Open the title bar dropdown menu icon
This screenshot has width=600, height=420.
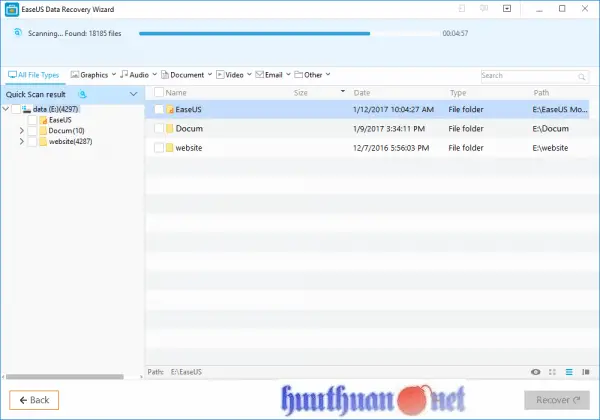point(507,8)
